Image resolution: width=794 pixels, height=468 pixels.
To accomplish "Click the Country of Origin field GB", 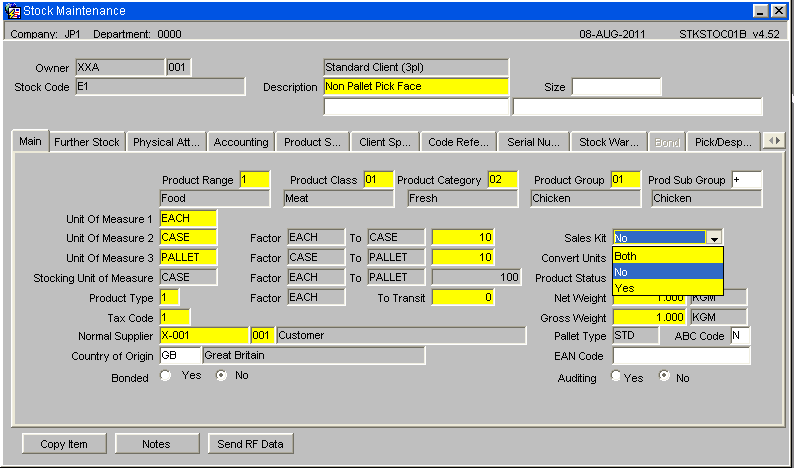I will click(x=180, y=356).
